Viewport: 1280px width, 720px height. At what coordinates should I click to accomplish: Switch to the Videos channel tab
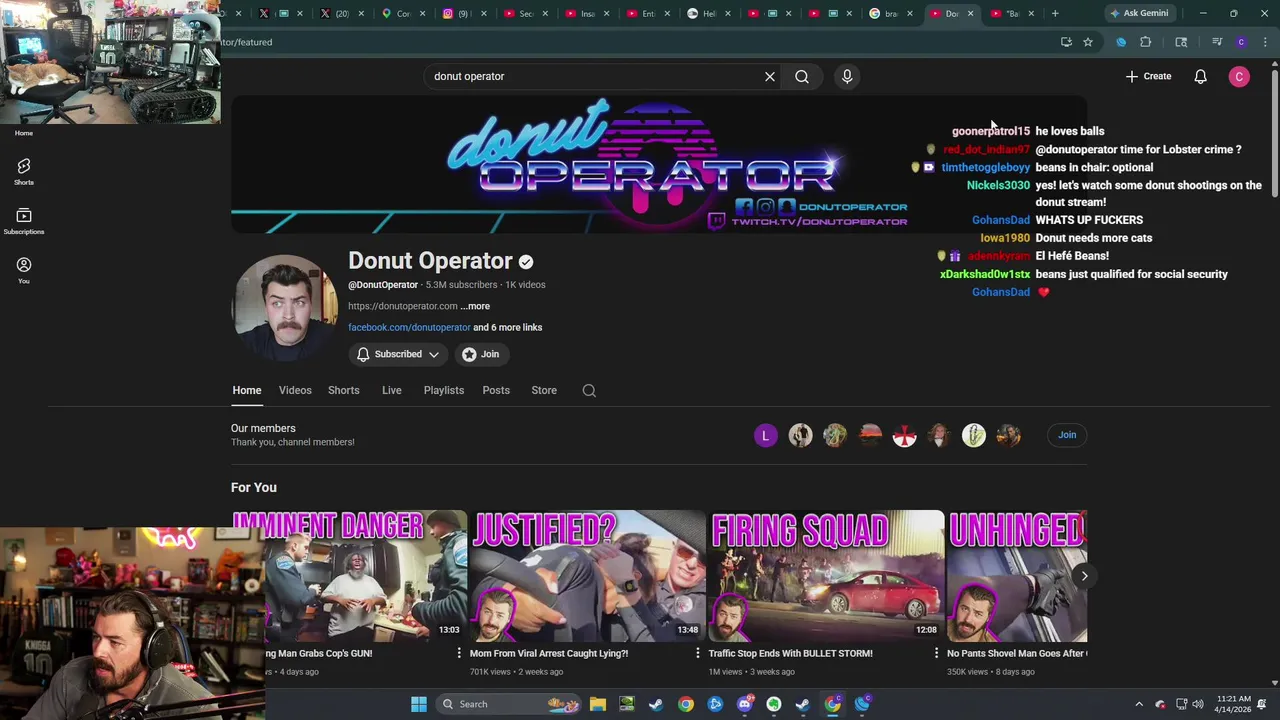[x=295, y=390]
